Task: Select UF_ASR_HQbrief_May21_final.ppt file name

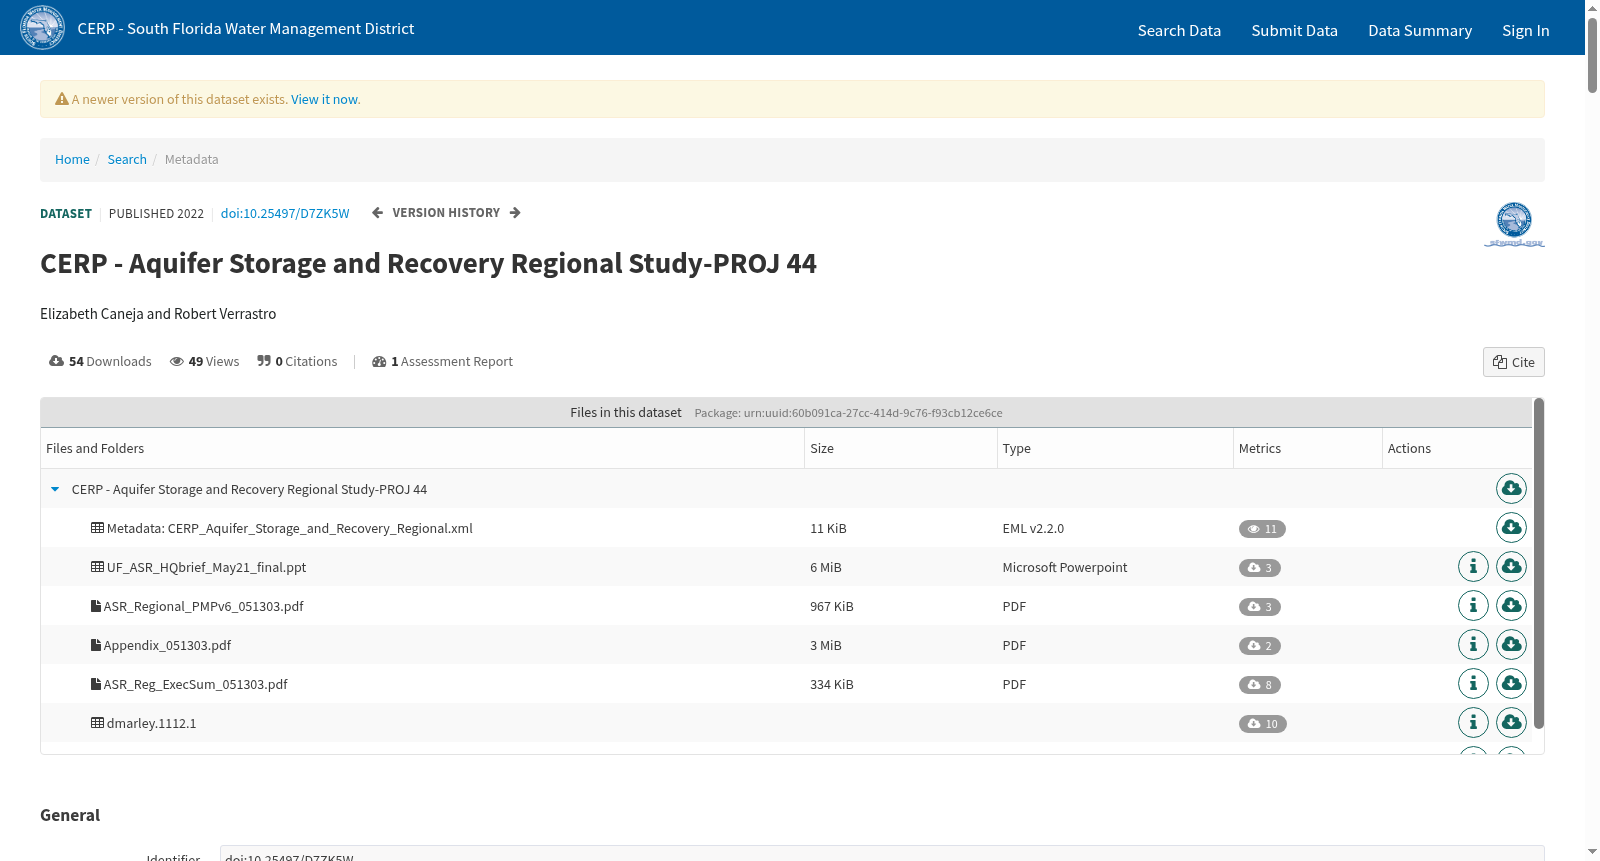Action: click(206, 567)
